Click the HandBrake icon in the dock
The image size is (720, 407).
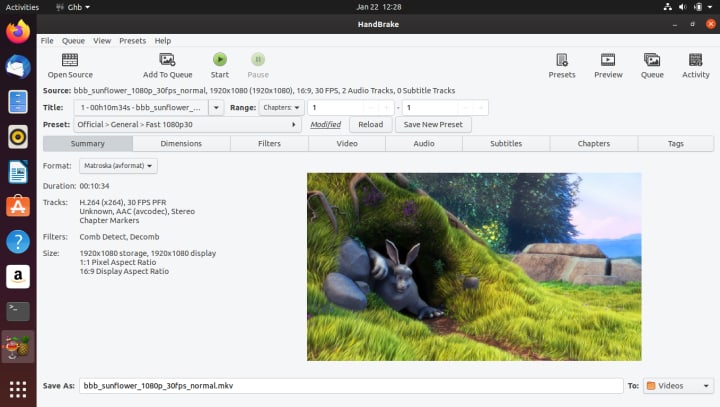(x=18, y=347)
